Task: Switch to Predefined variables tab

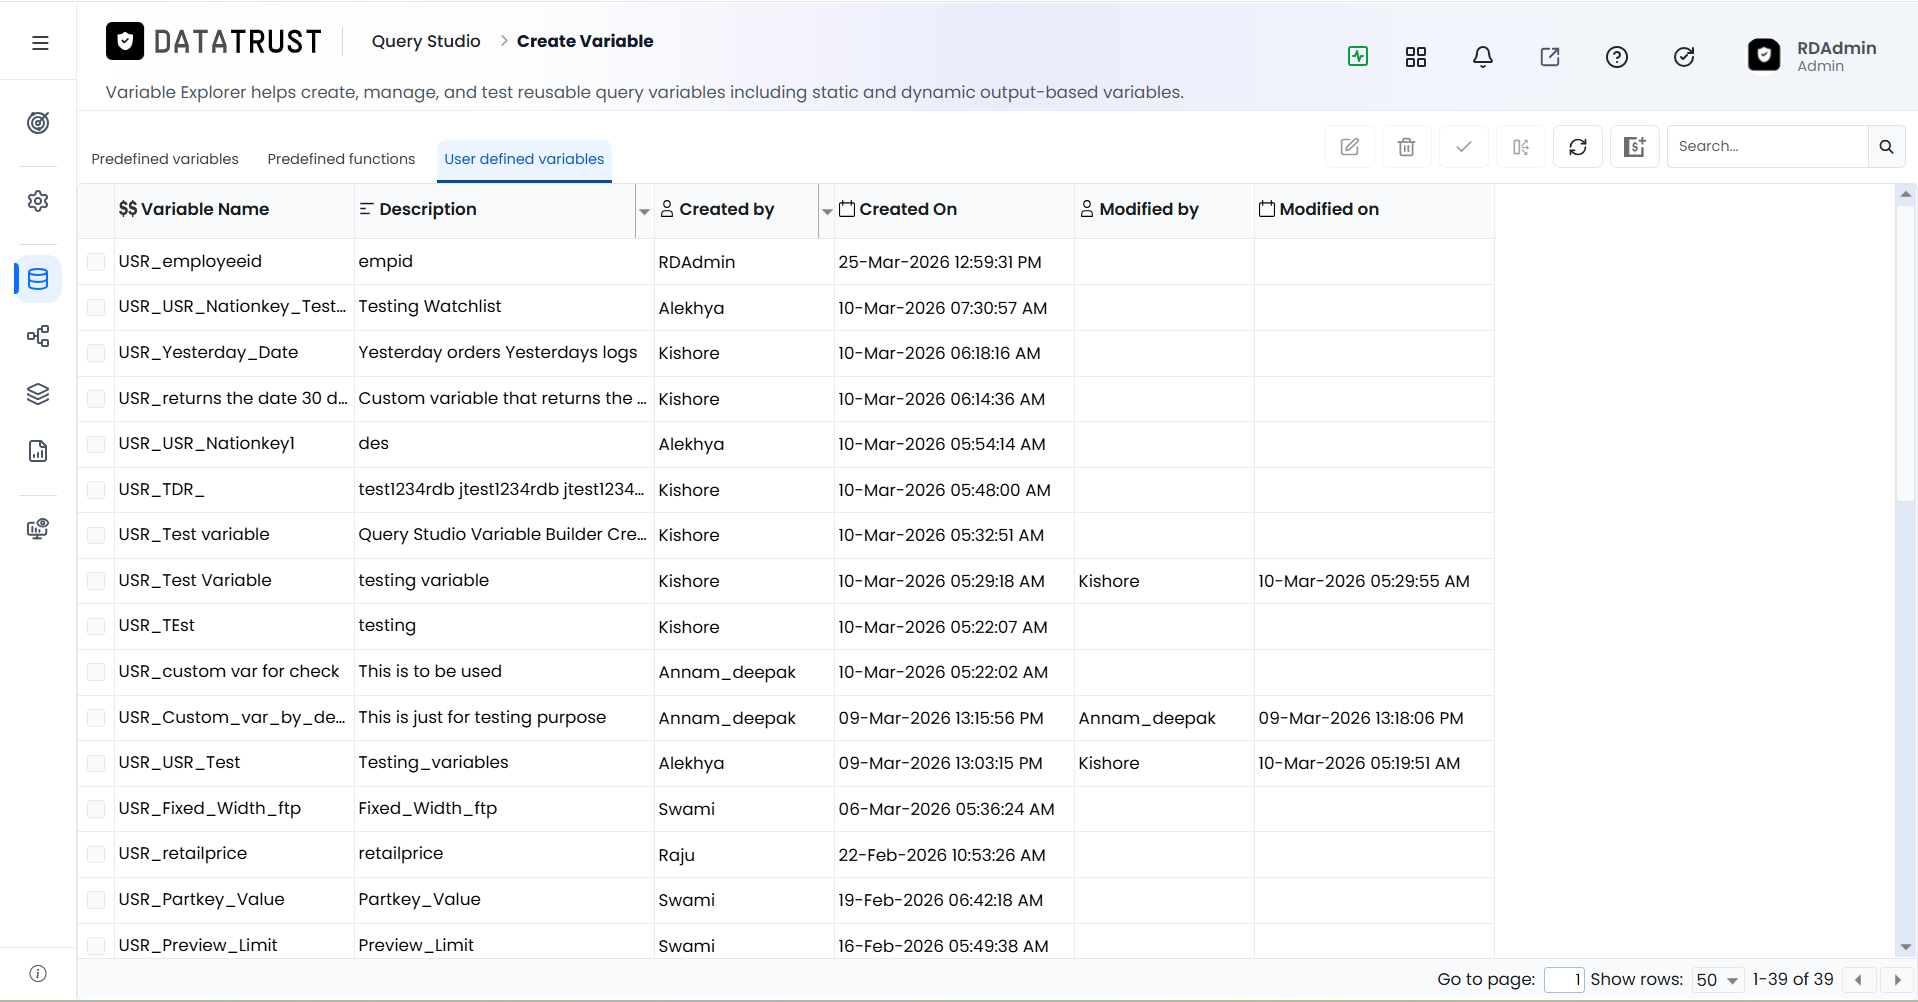Action: click(165, 159)
